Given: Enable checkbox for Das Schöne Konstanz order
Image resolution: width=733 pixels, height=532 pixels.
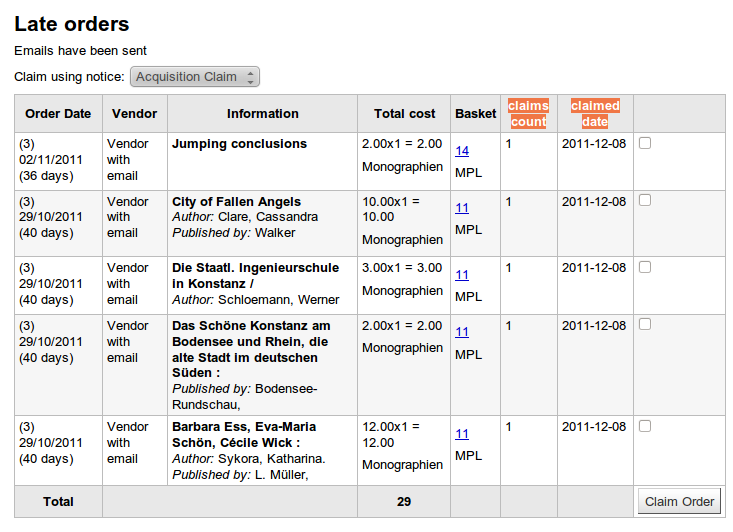Looking at the screenshot, I should 645,324.
